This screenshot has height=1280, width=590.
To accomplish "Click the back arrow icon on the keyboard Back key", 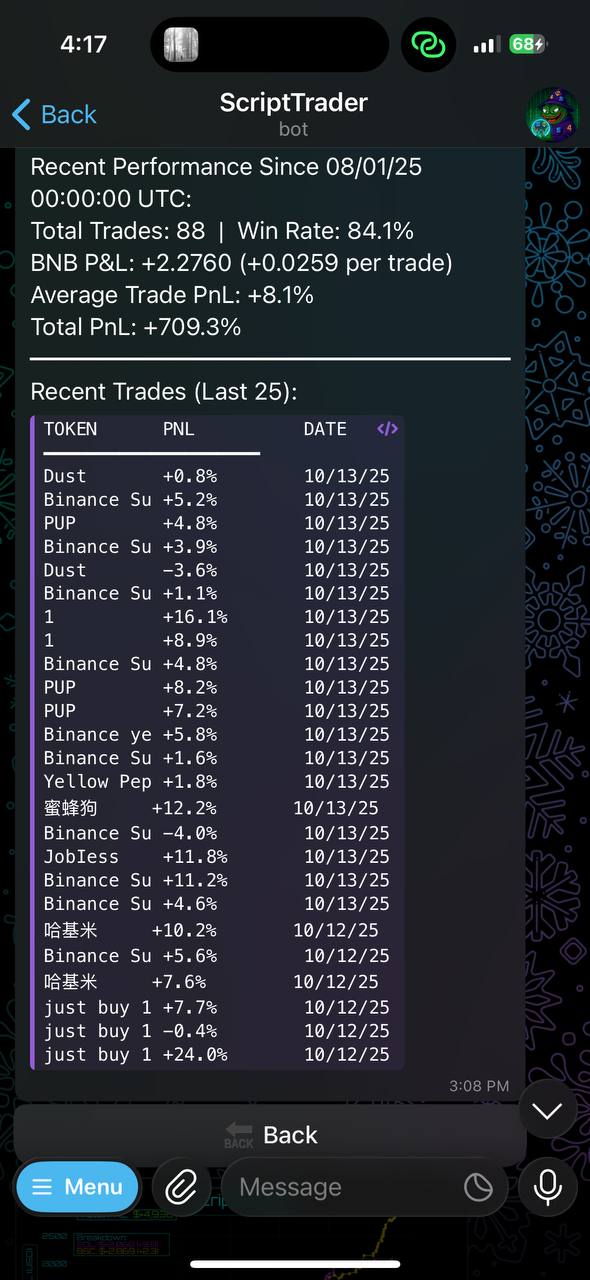I will [238, 1135].
